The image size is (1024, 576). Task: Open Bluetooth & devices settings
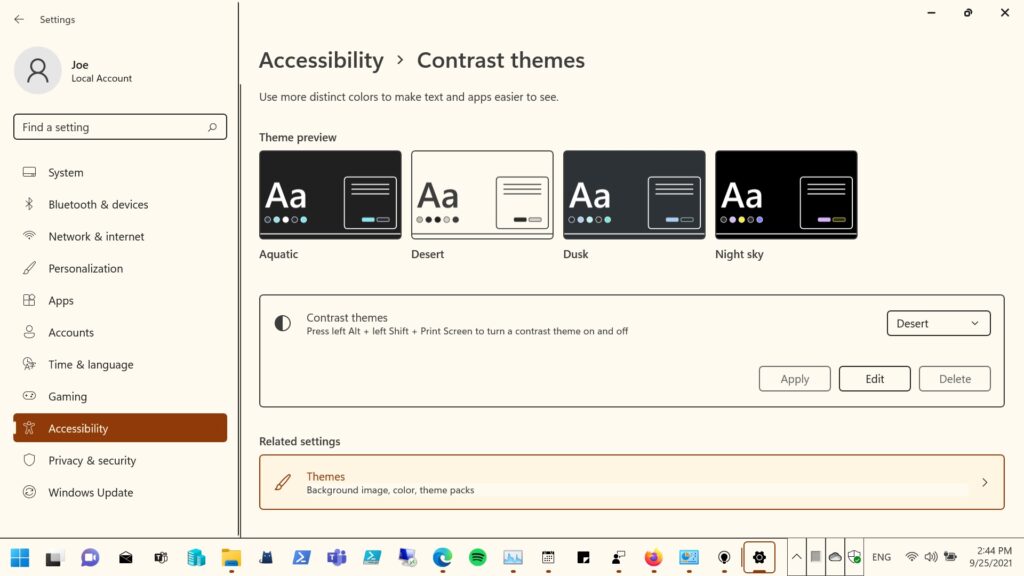click(98, 204)
